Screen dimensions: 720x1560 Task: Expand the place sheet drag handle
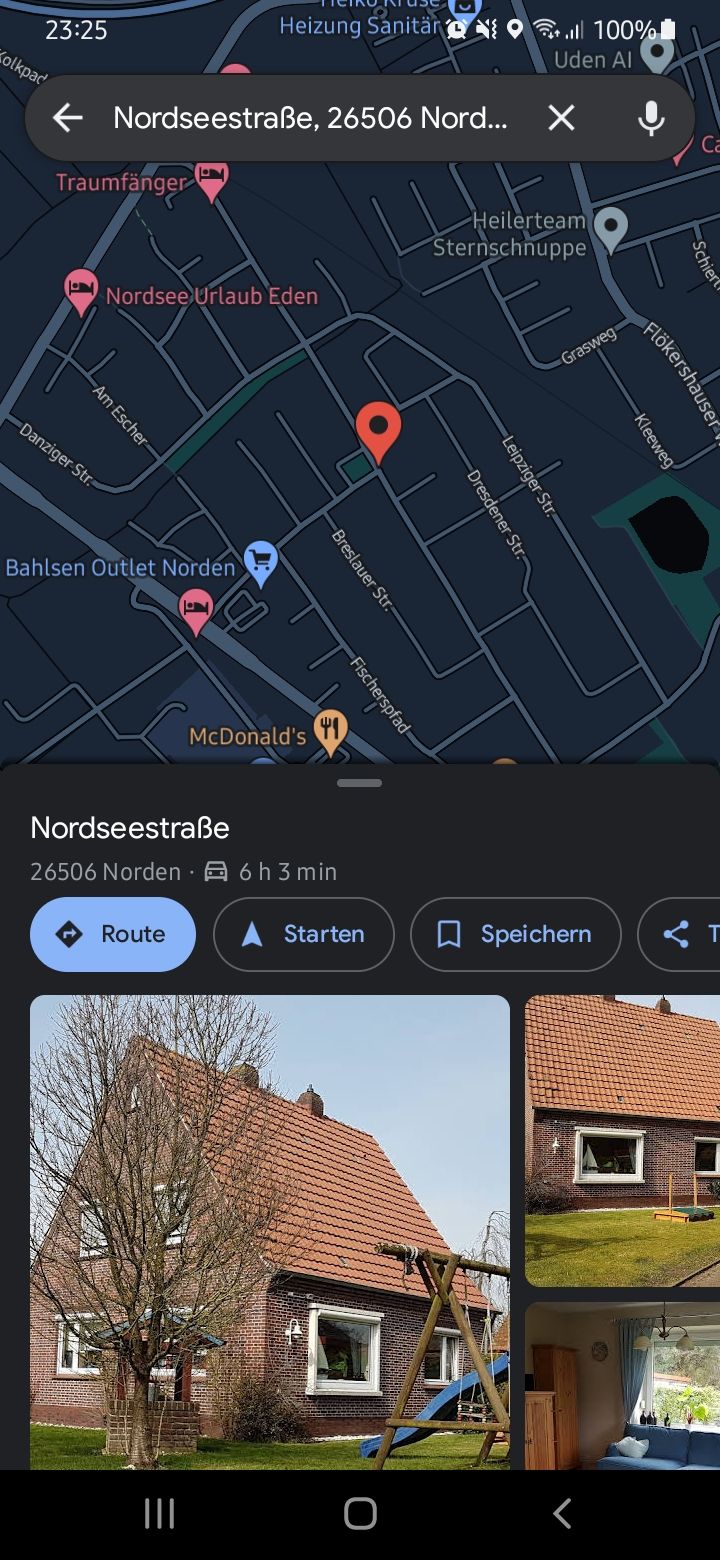tap(360, 783)
